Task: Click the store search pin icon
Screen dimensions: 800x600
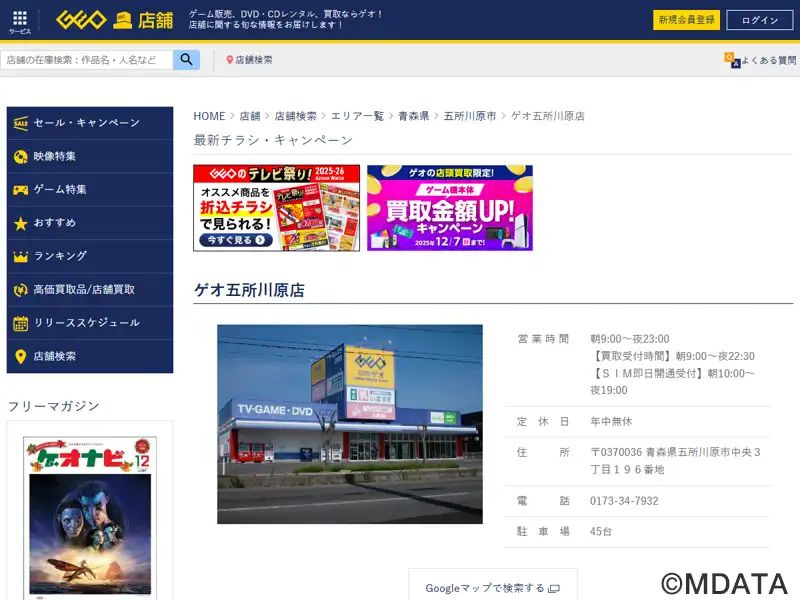Action: pos(230,60)
